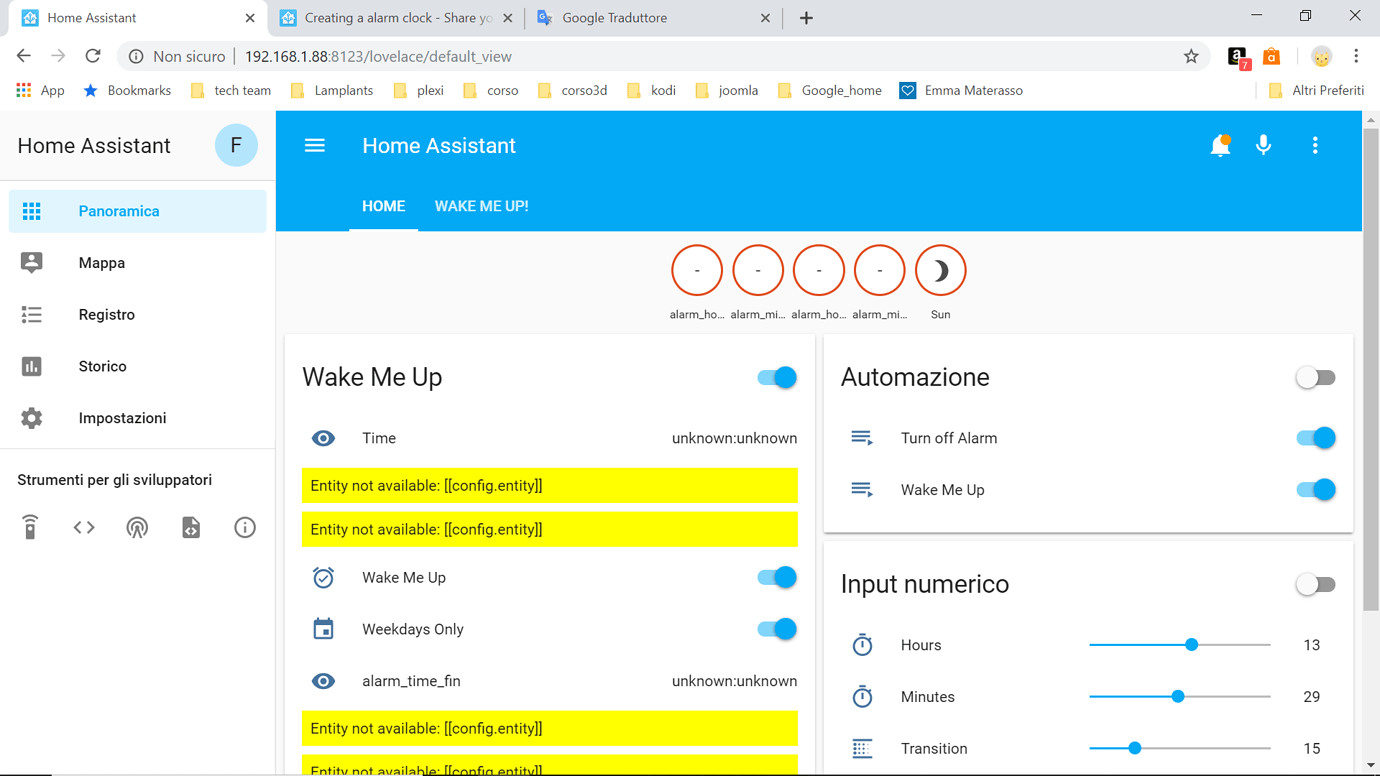Open the Templates developer tool

coord(191,527)
